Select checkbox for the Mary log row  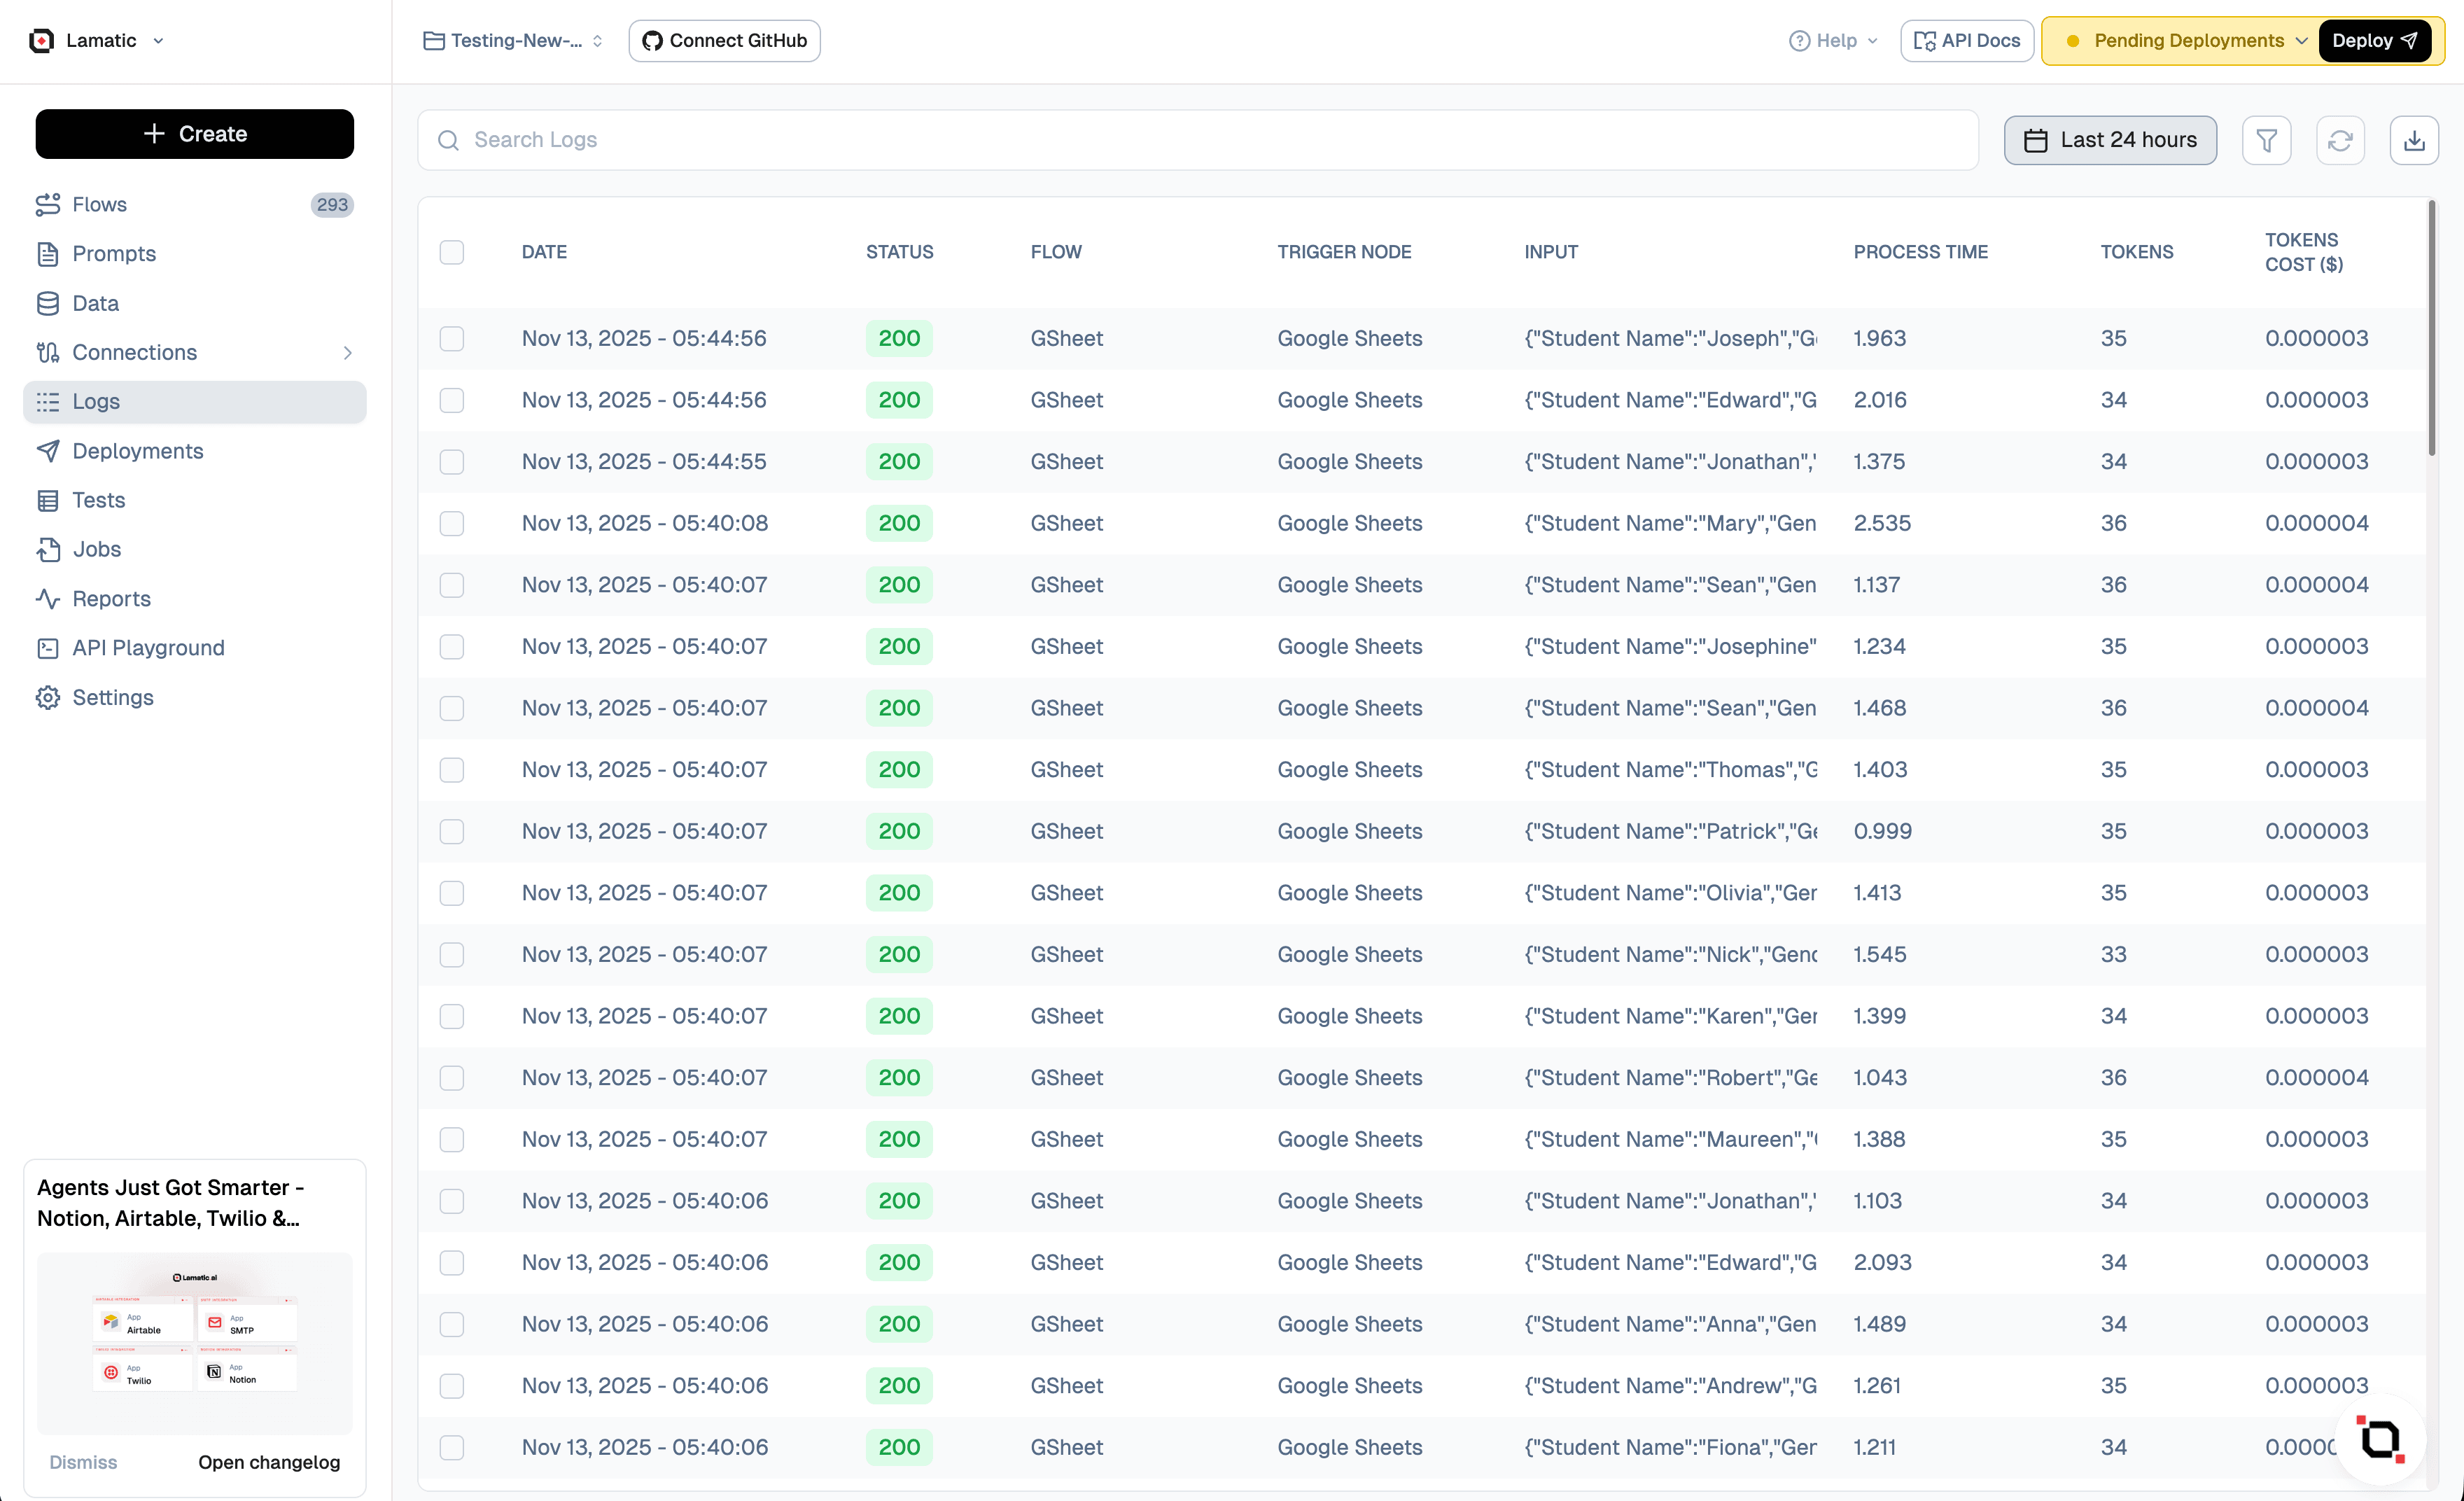tap(452, 523)
